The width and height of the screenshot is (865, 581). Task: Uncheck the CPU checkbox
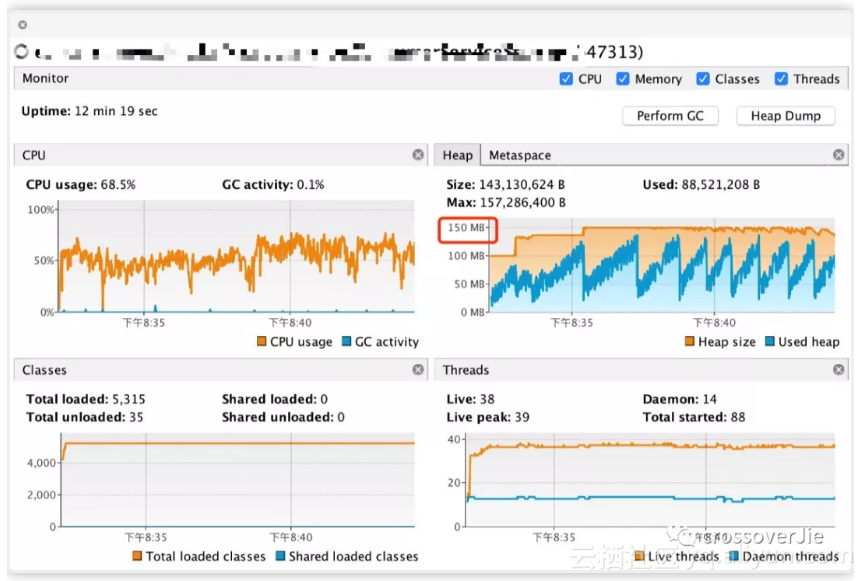566,79
